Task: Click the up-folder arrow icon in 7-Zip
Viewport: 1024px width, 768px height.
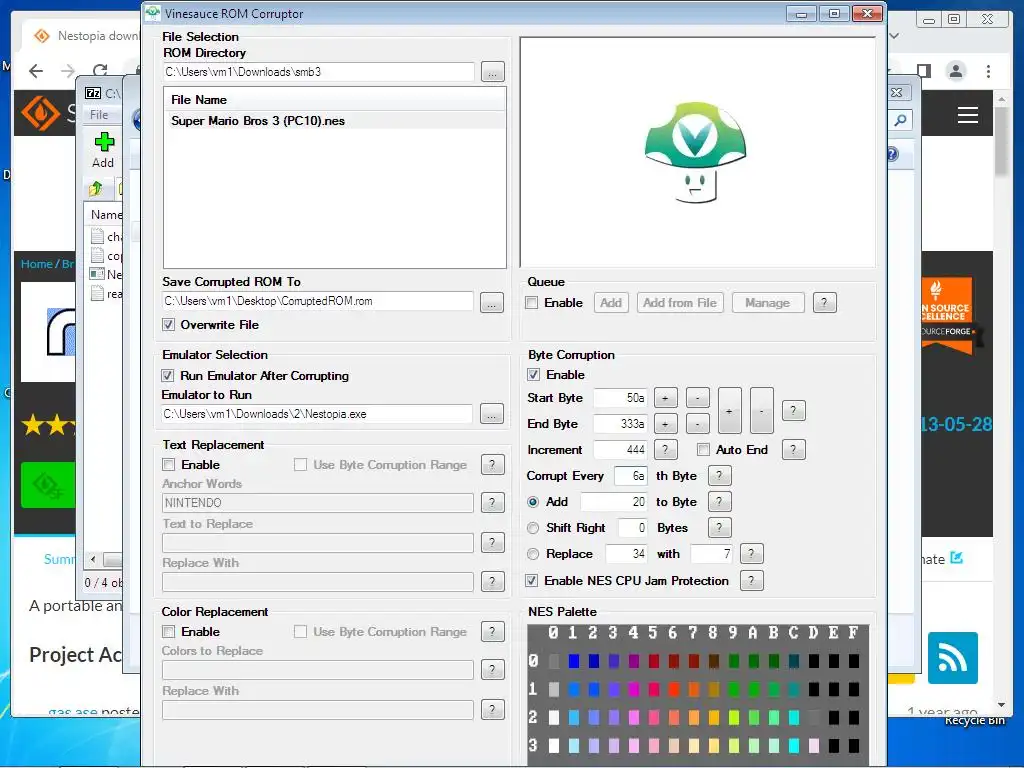Action: 96,189
